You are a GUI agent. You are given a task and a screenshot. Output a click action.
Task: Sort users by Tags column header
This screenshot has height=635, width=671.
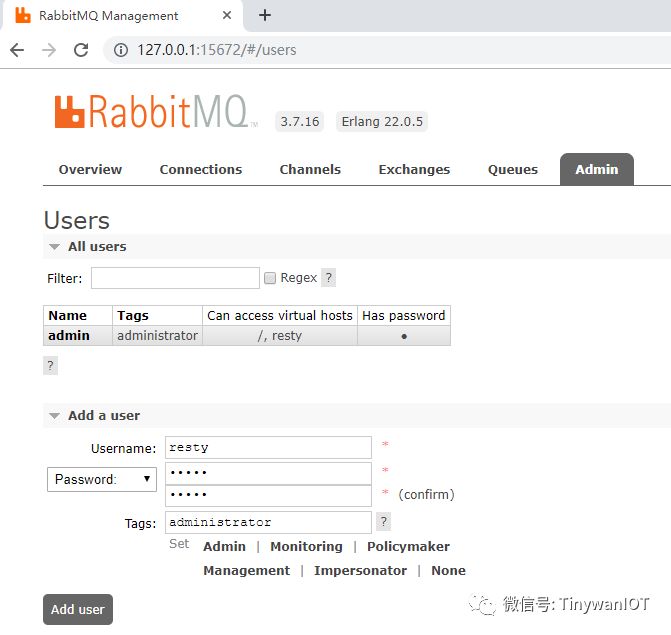tap(133, 315)
